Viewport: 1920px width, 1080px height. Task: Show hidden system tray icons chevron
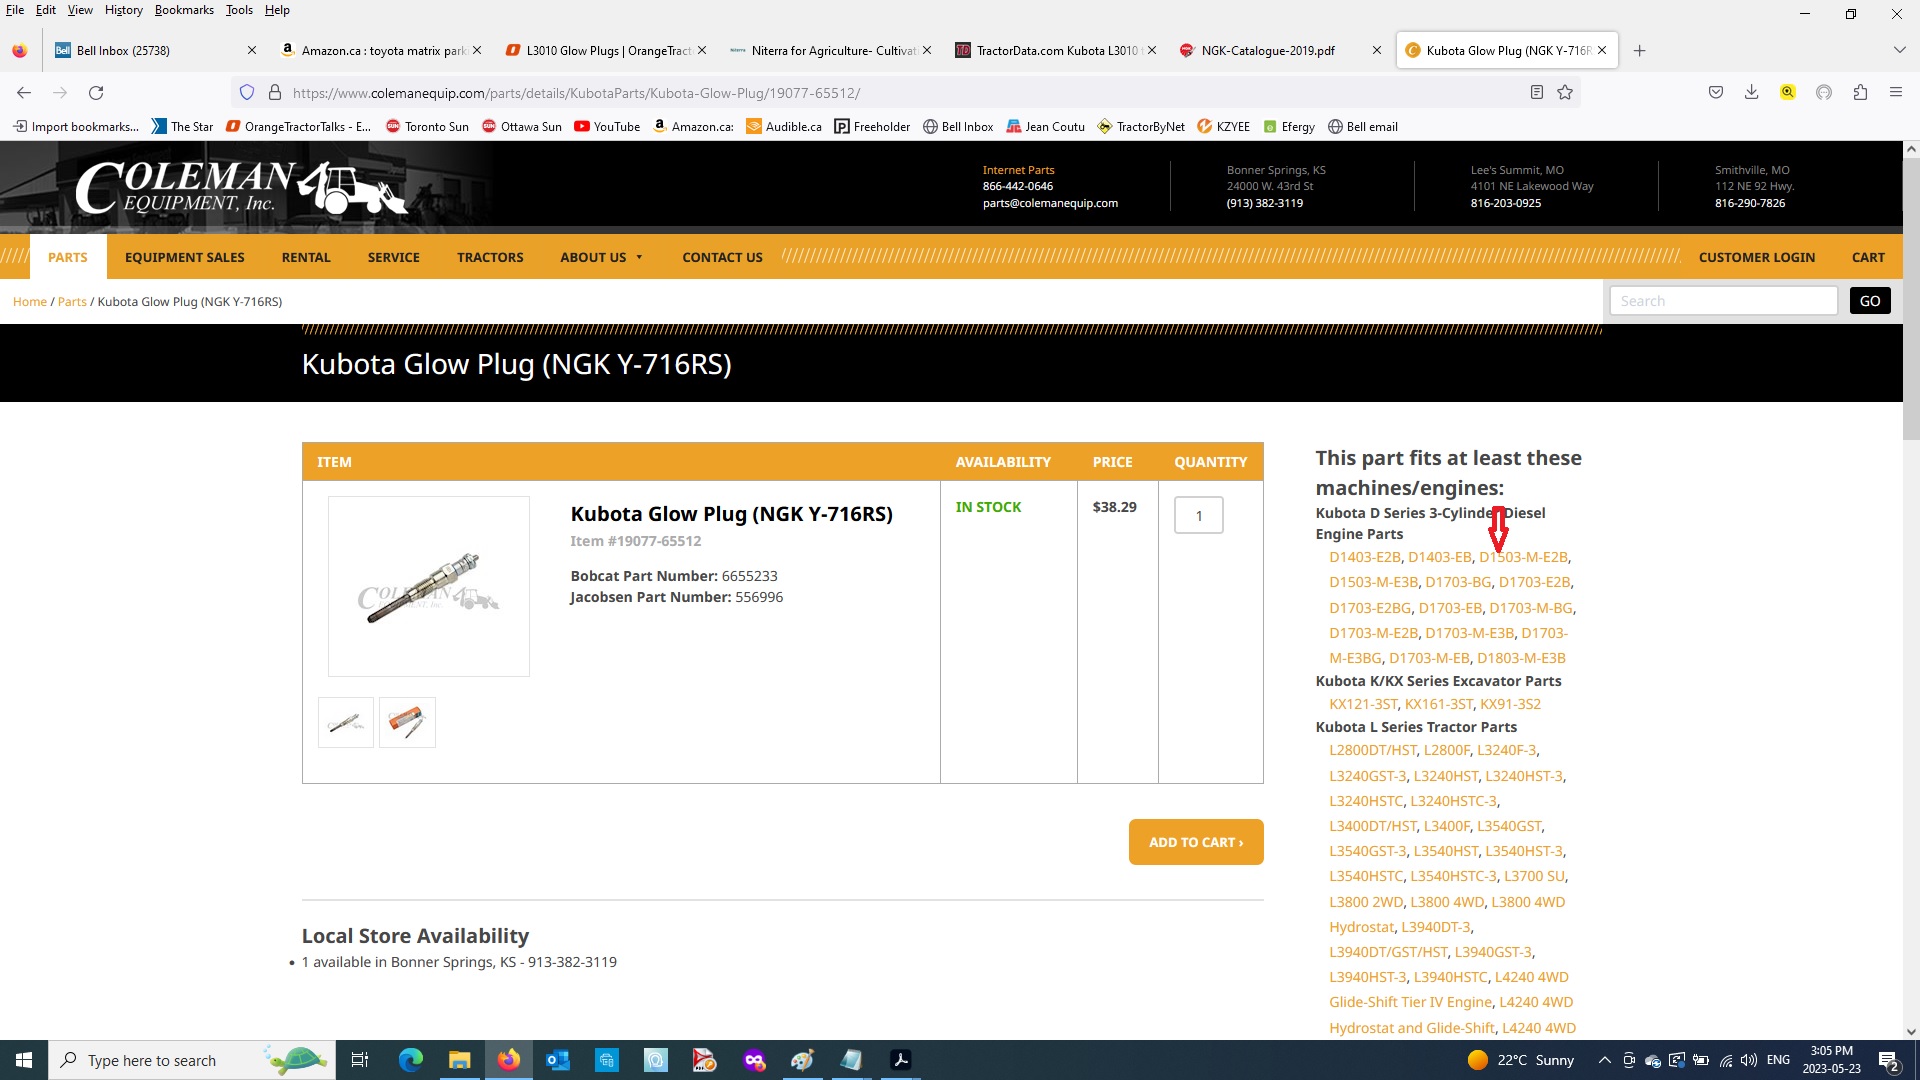pos(1604,1060)
